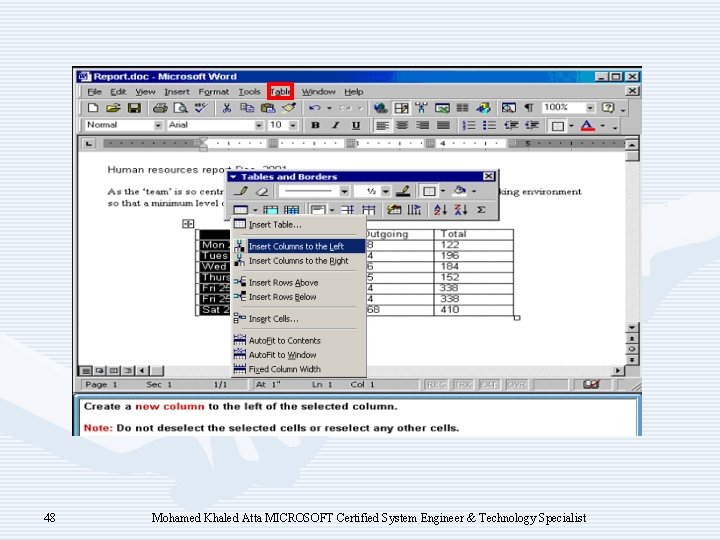Choose Insert Rows Above
This screenshot has width=720, height=540.
[298, 282]
